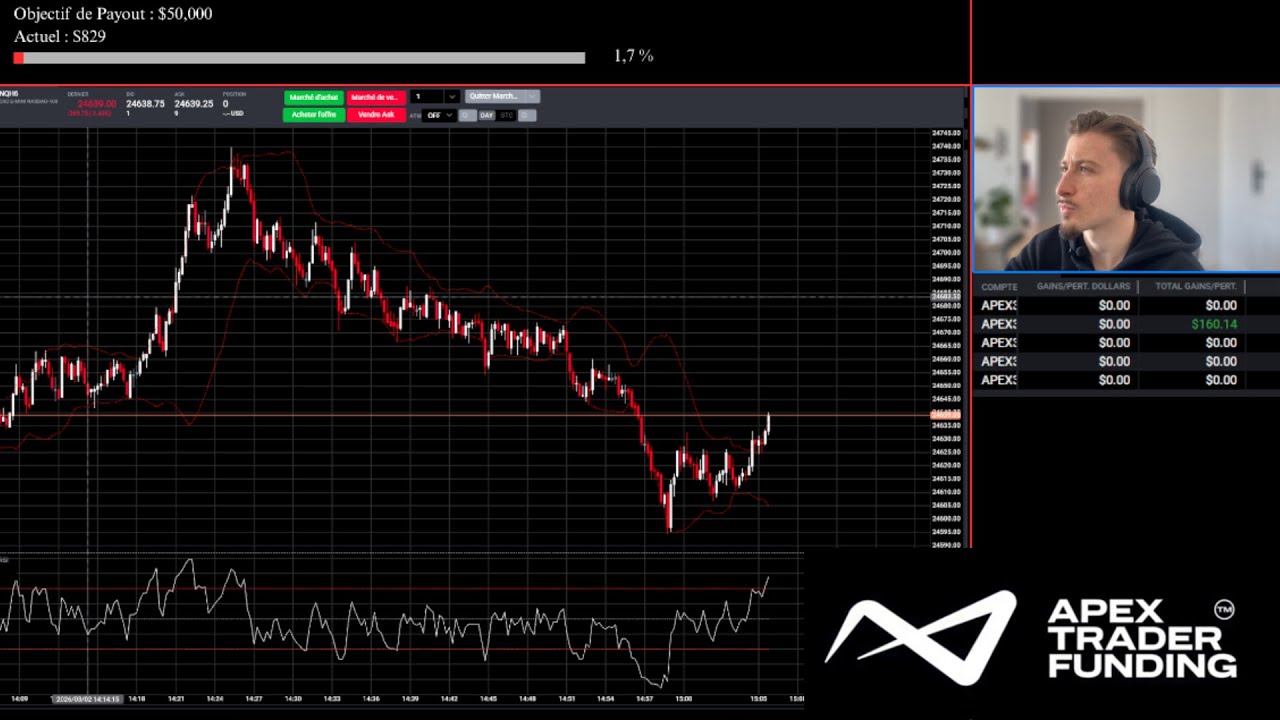
Task: Click the green Marché d'achat buy button
Action: tap(314, 97)
